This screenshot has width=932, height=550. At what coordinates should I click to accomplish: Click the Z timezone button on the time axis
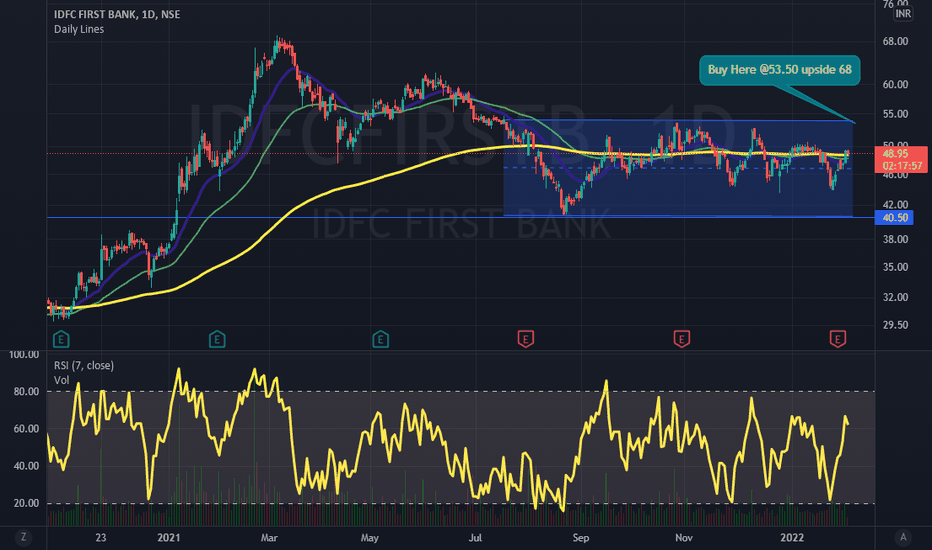[23, 538]
